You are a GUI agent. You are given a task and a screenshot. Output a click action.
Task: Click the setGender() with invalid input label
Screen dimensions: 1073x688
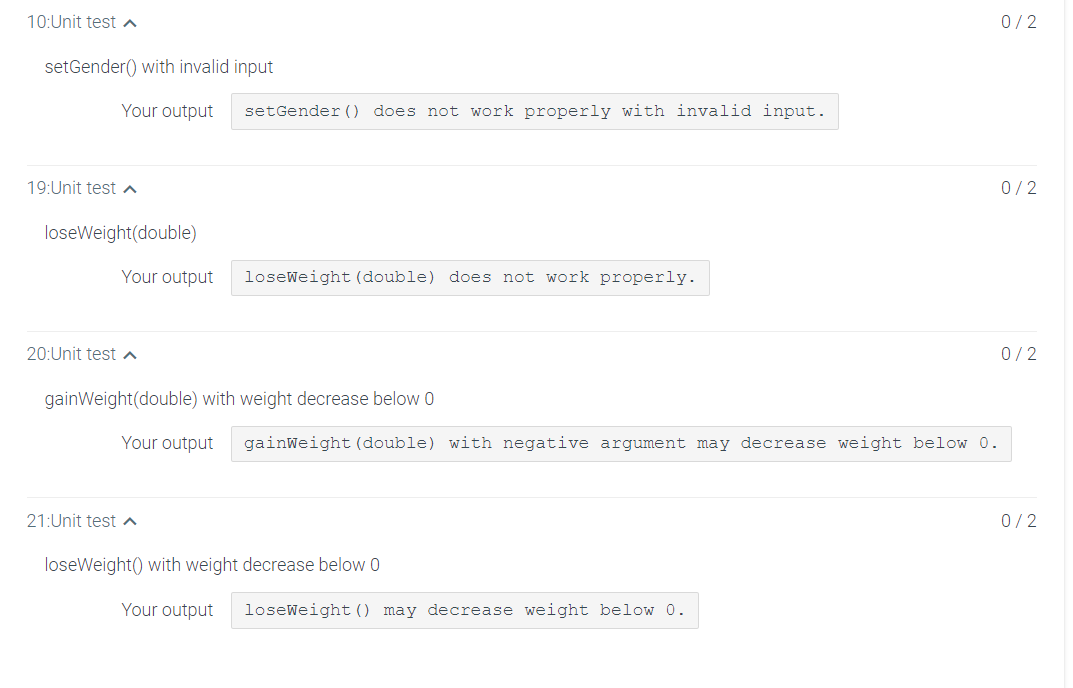click(x=158, y=66)
